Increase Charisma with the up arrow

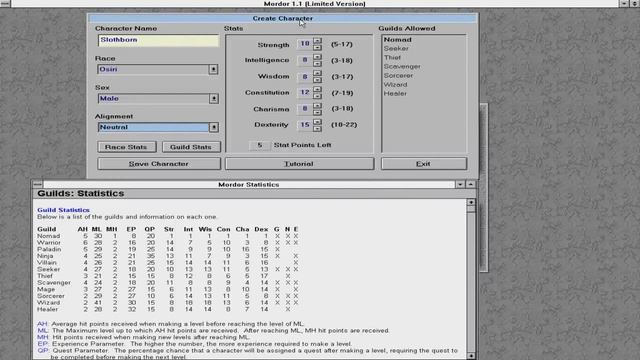[317, 105]
